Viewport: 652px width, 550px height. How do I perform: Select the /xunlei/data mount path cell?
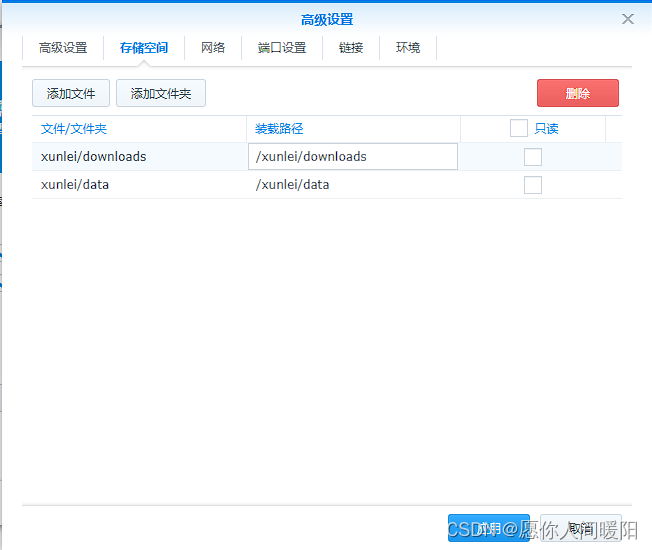[x=353, y=185]
